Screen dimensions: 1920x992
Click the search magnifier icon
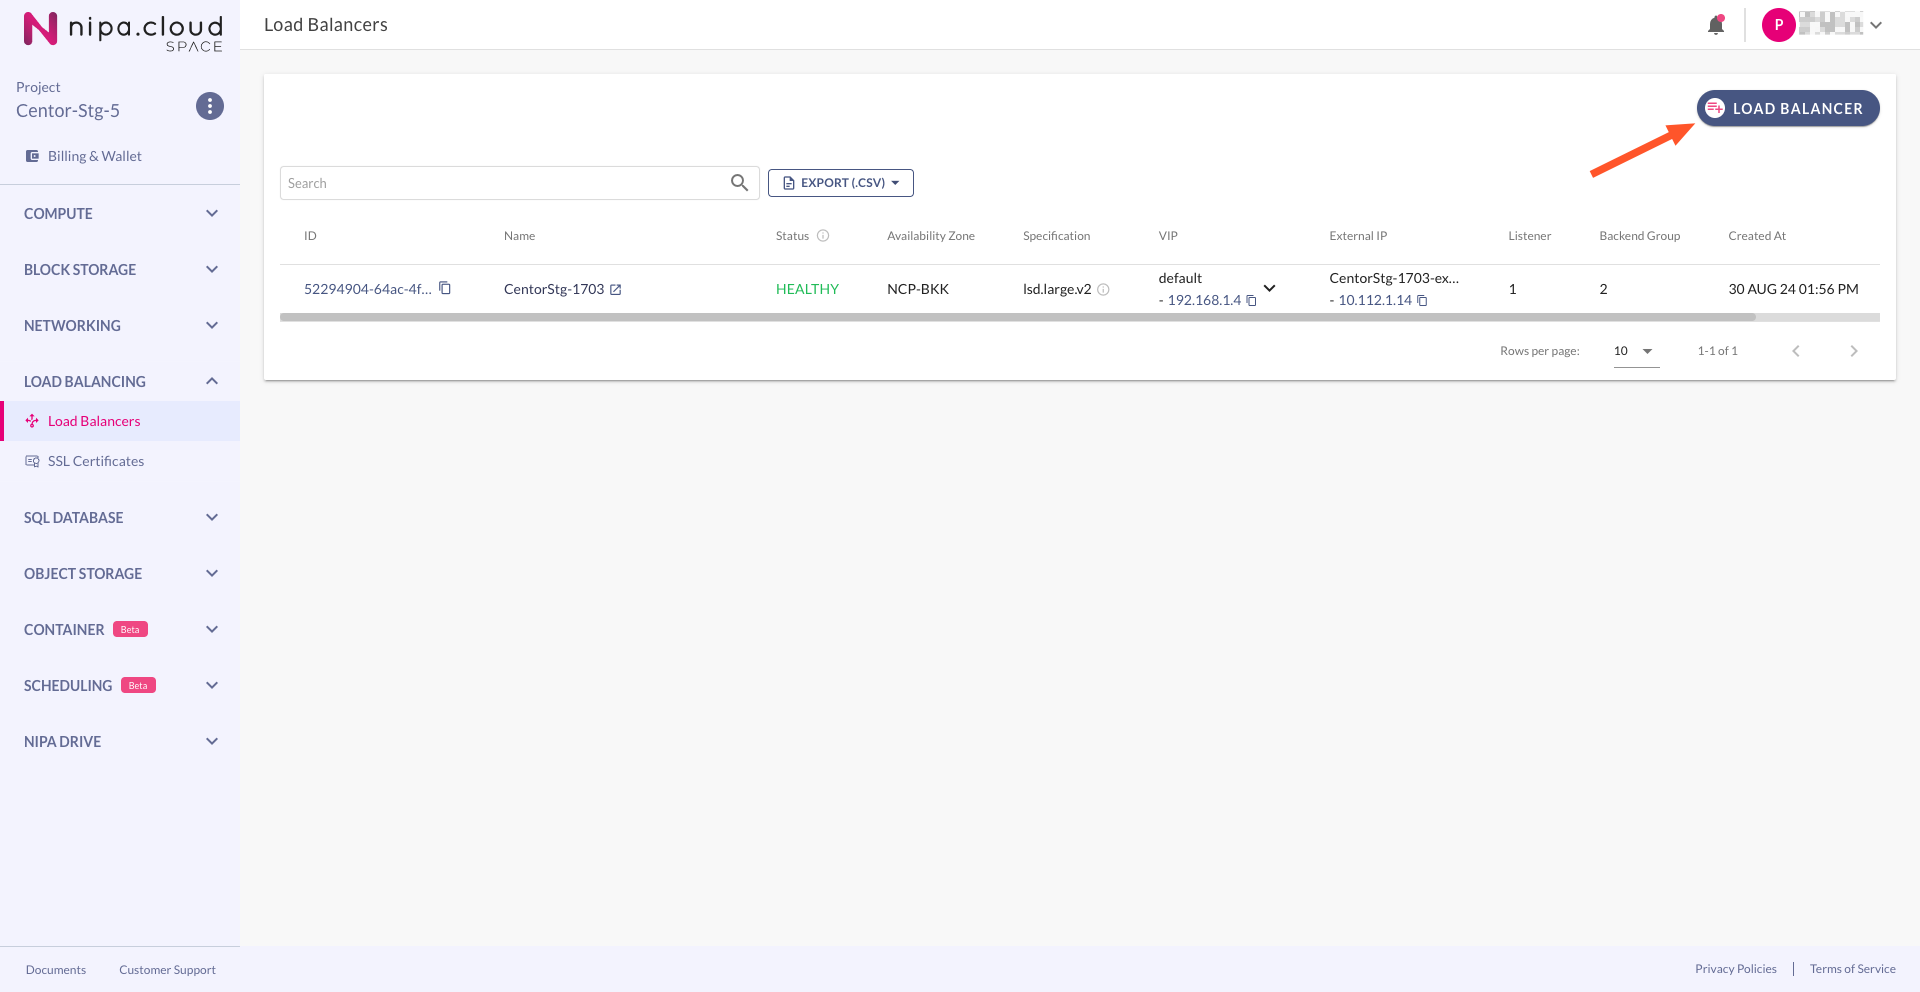click(739, 183)
